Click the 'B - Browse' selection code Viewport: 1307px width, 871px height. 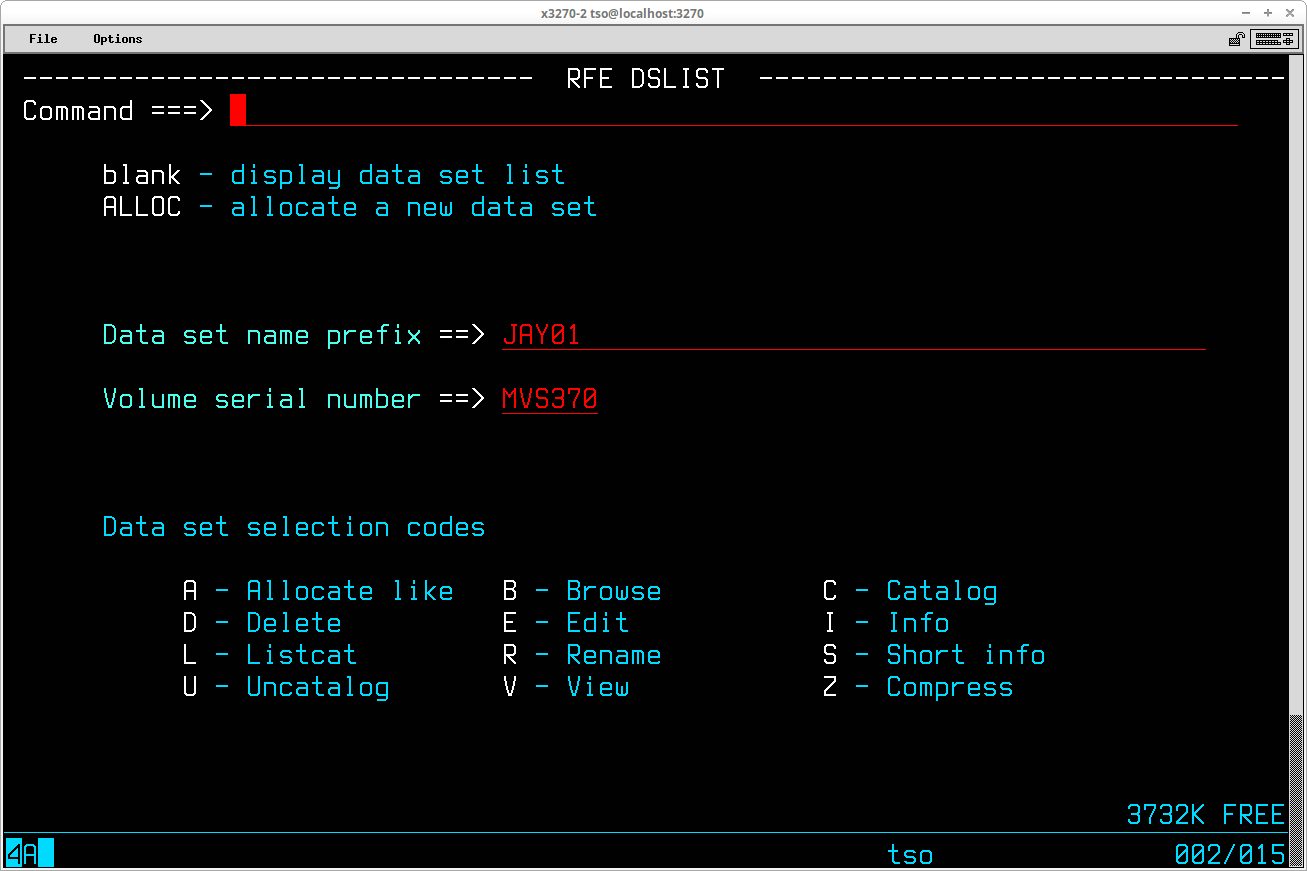tap(581, 591)
